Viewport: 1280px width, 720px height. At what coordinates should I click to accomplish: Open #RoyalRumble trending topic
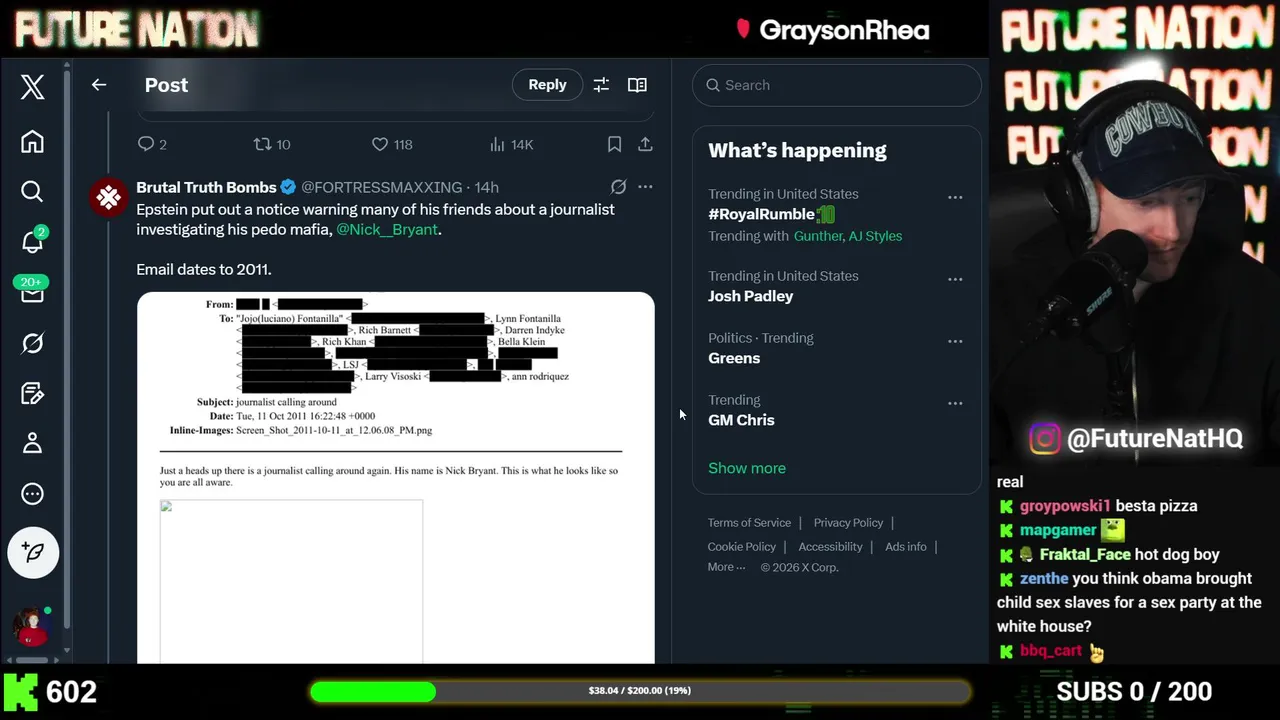[x=771, y=214]
